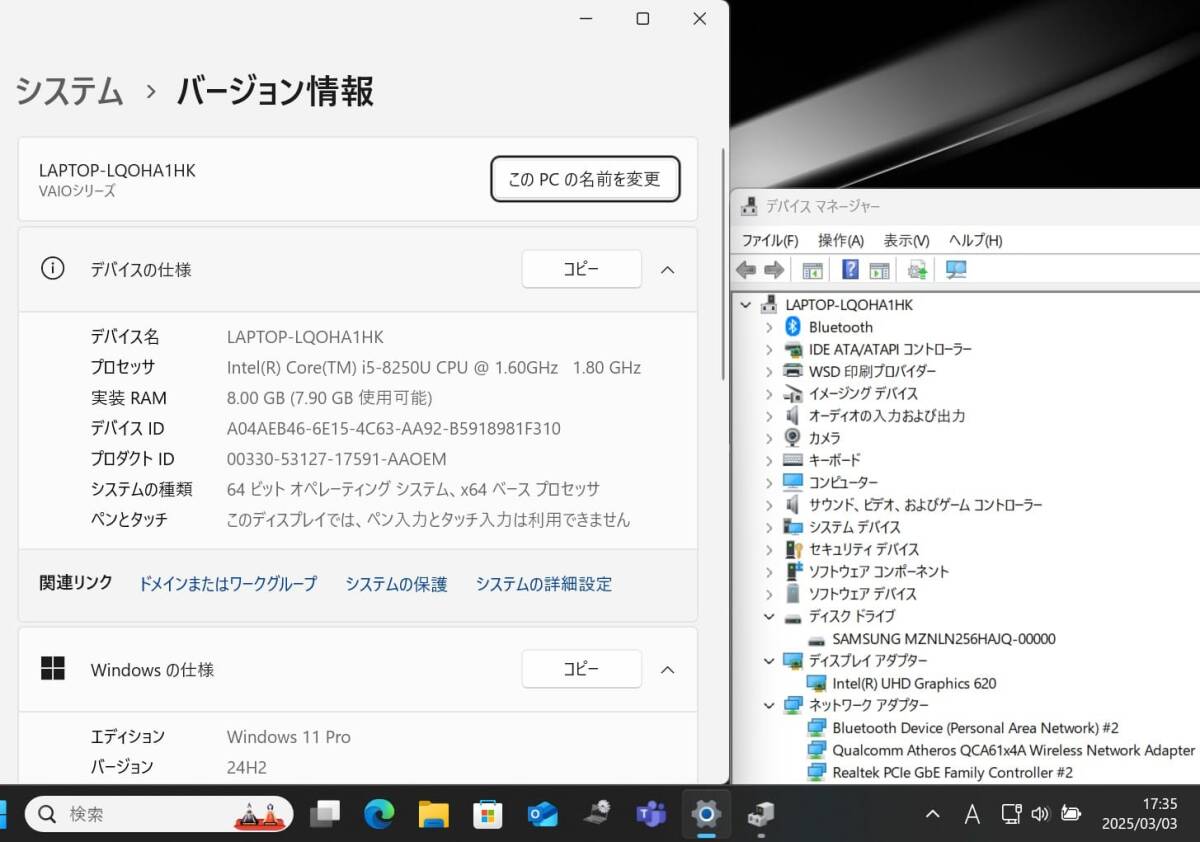1200x842 pixels.
Task: Click the speaker volume icon in system tray
Action: point(1041,813)
